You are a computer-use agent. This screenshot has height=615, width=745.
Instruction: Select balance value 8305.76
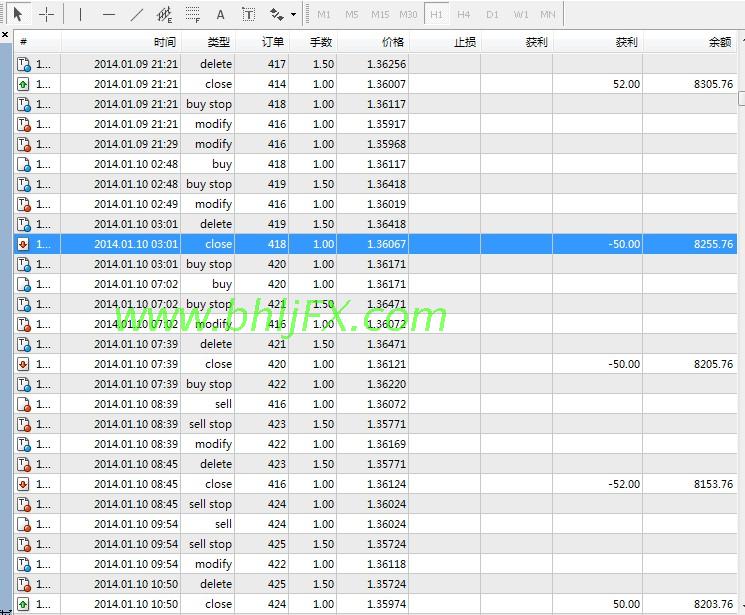pyautogui.click(x=713, y=84)
